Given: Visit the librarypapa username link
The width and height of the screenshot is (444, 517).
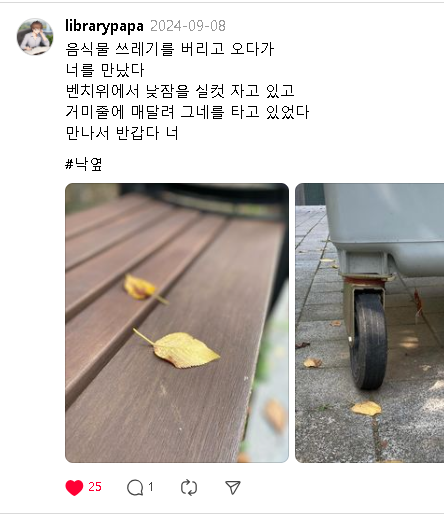Looking at the screenshot, I should [104, 26].
